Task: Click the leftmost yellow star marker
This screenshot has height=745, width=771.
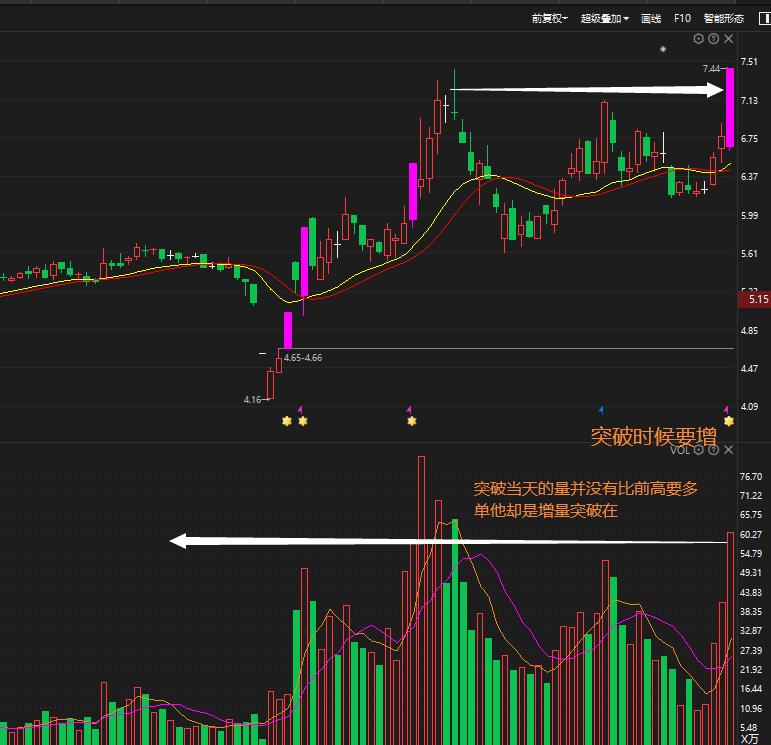Action: [x=287, y=421]
